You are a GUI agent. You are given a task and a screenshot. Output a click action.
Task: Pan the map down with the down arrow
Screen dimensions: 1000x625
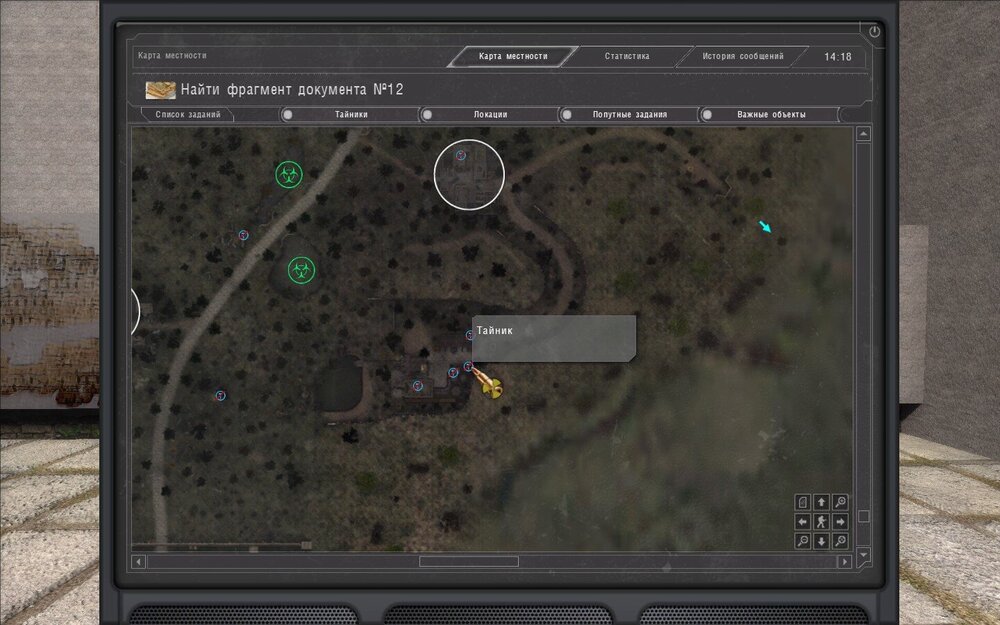pos(821,541)
